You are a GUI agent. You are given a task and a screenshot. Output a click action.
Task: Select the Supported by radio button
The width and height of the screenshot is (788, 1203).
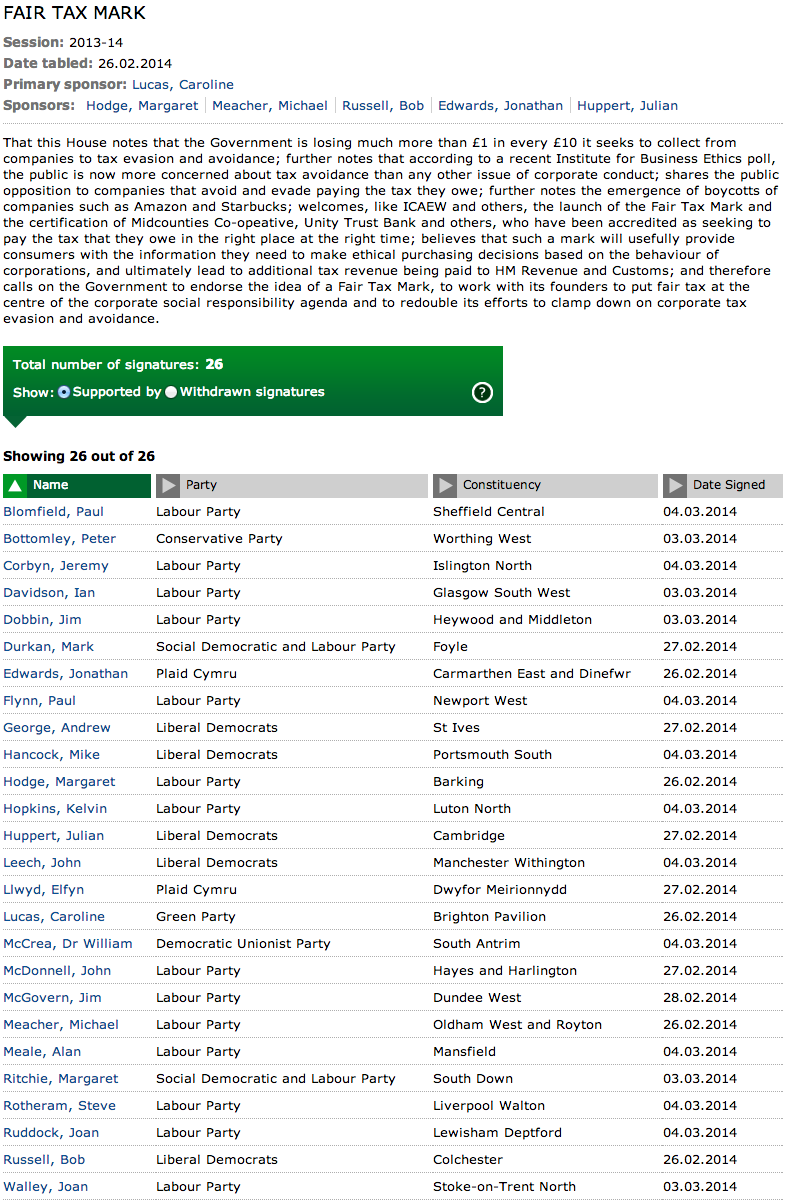[64, 392]
